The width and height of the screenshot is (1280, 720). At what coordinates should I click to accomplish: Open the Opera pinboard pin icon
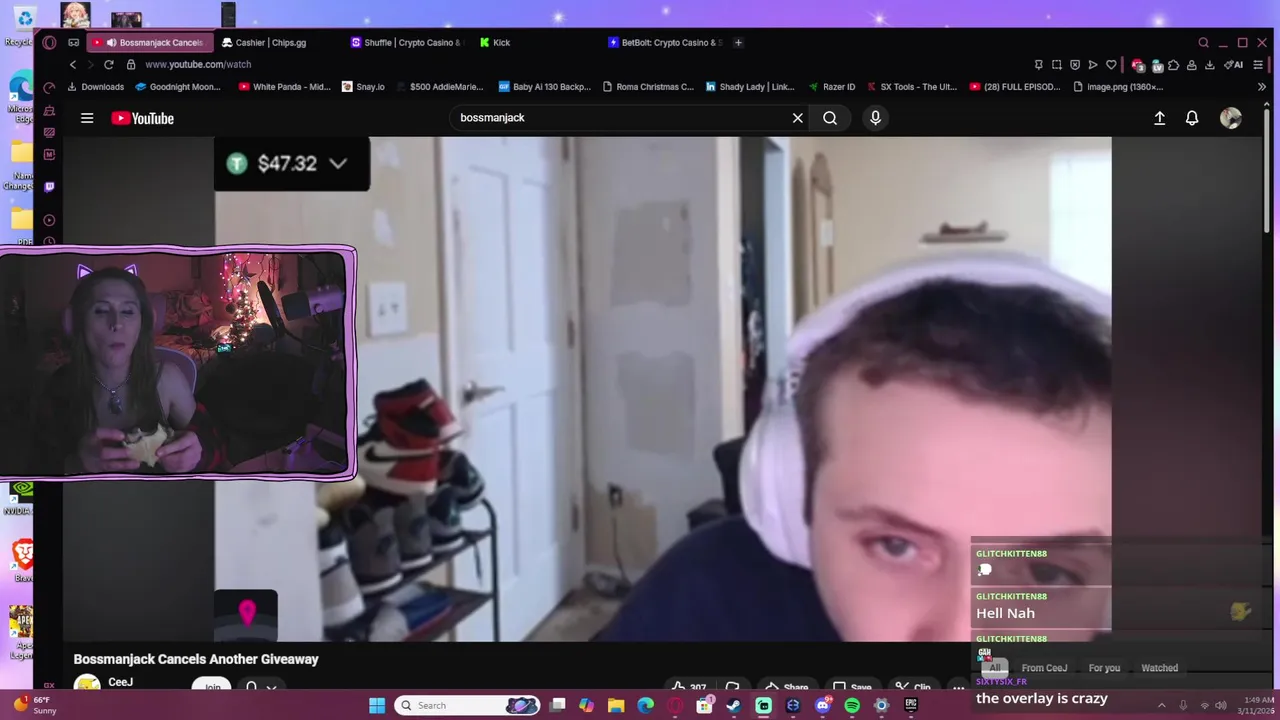pyautogui.click(x=1039, y=65)
